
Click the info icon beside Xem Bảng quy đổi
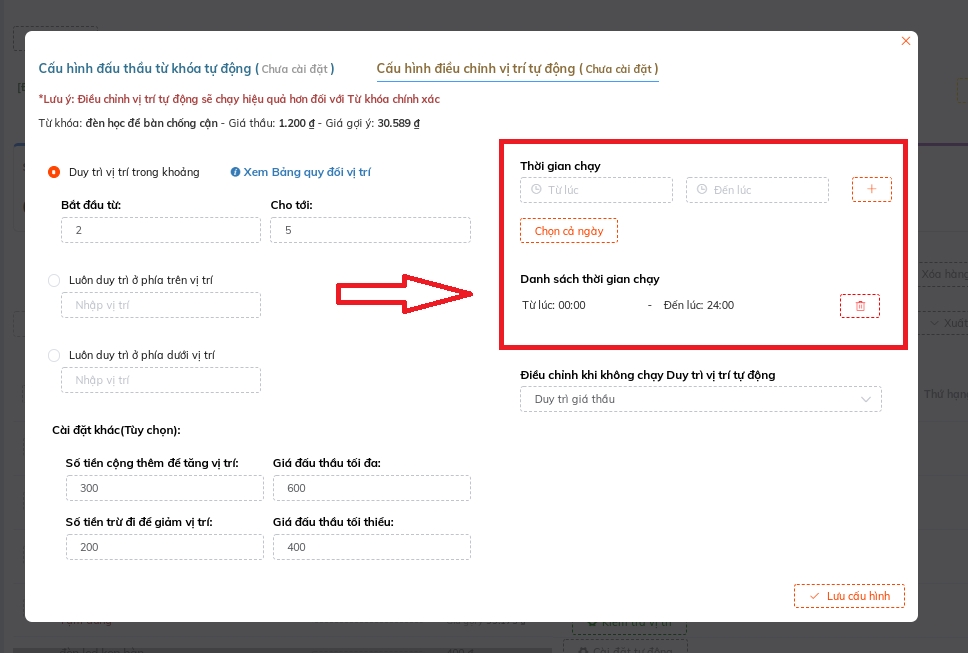(235, 172)
